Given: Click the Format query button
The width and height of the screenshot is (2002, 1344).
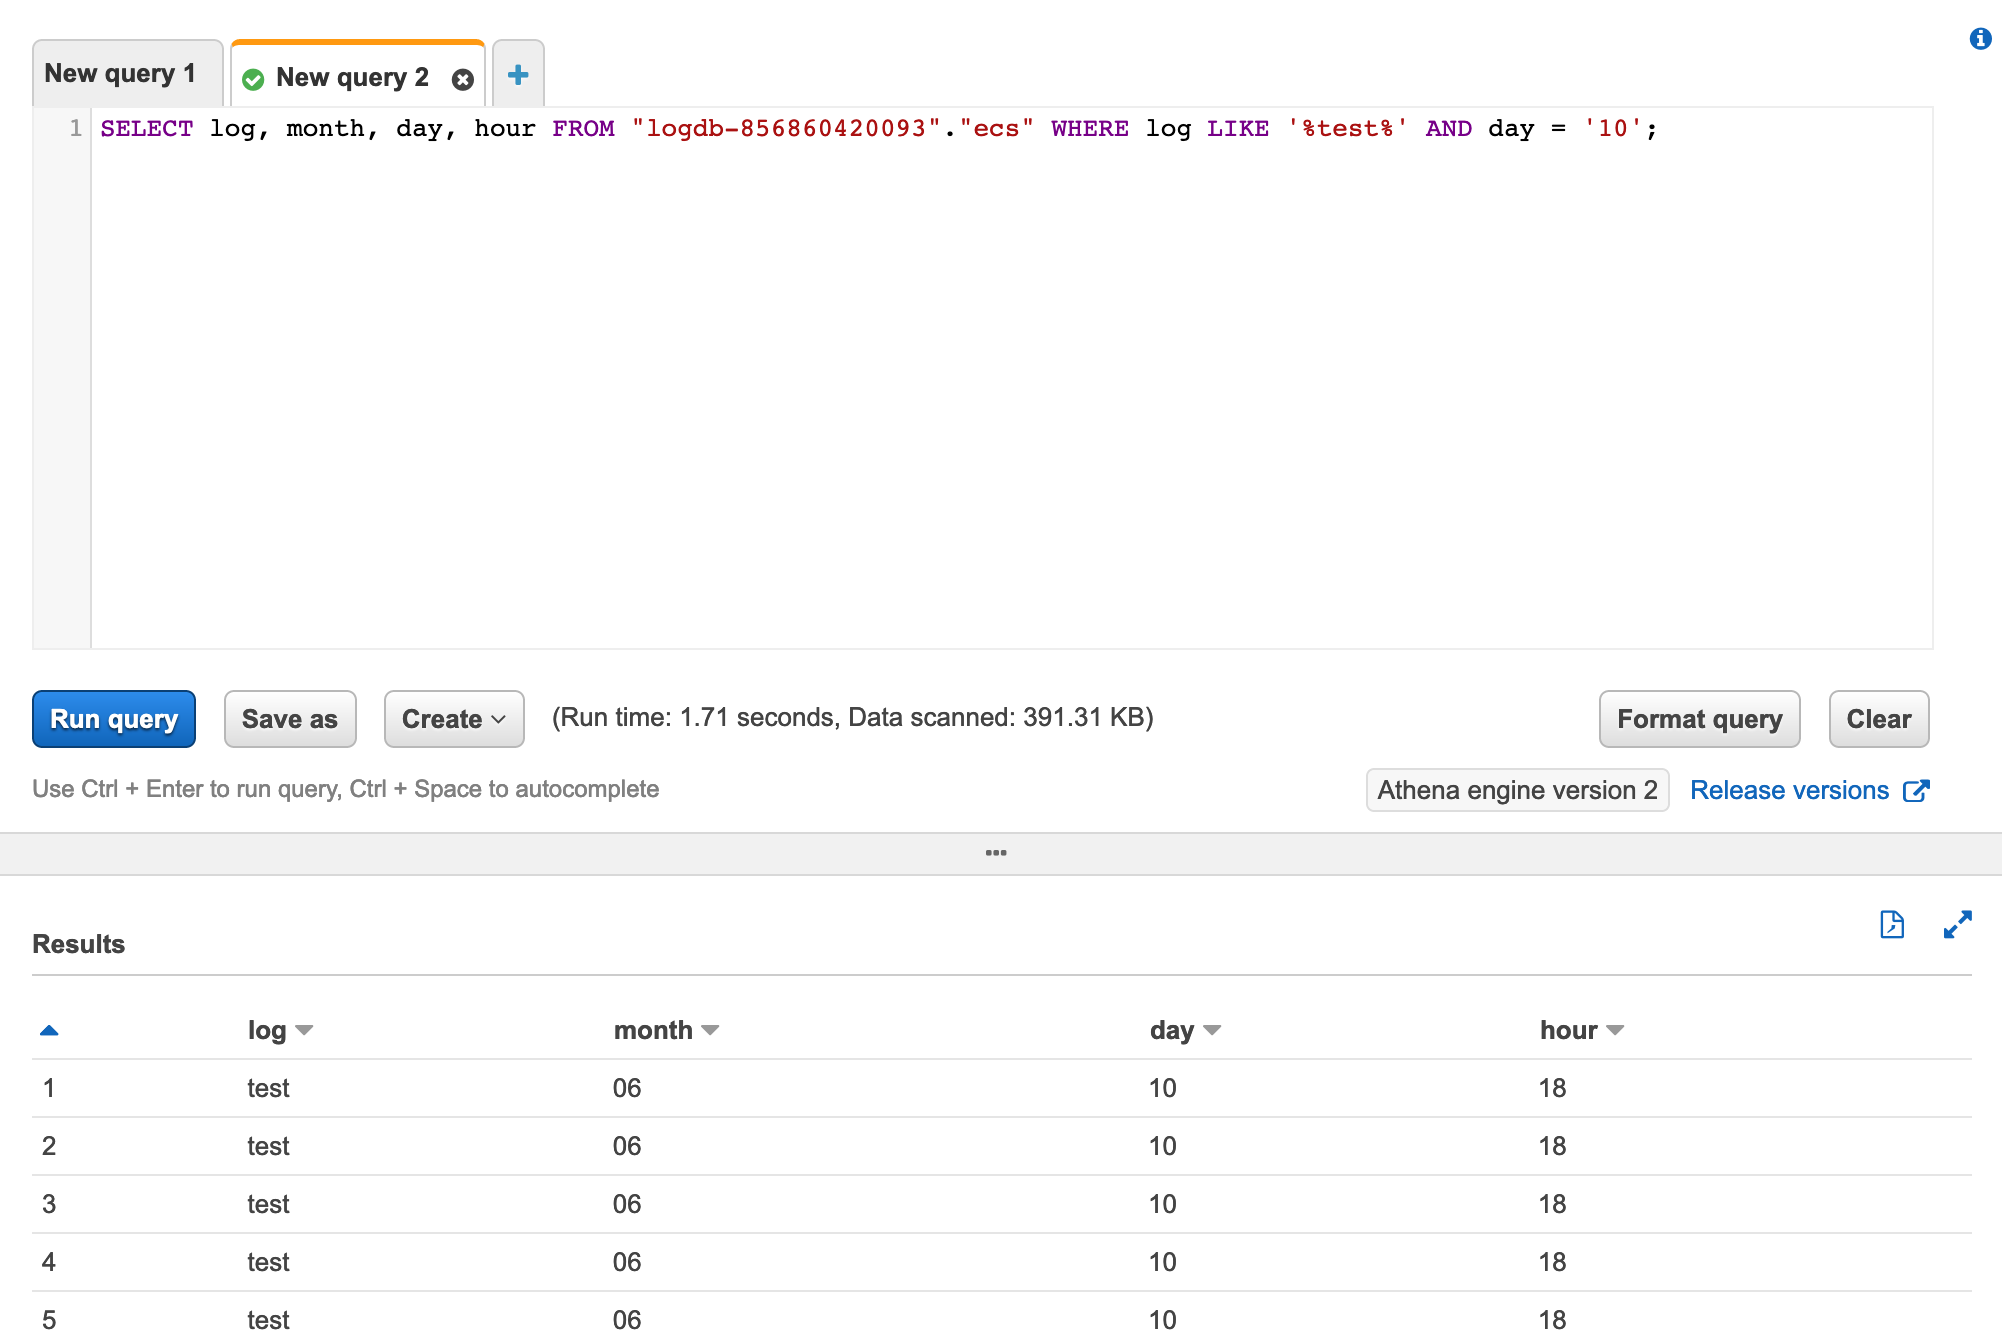Looking at the screenshot, I should click(x=1699, y=719).
